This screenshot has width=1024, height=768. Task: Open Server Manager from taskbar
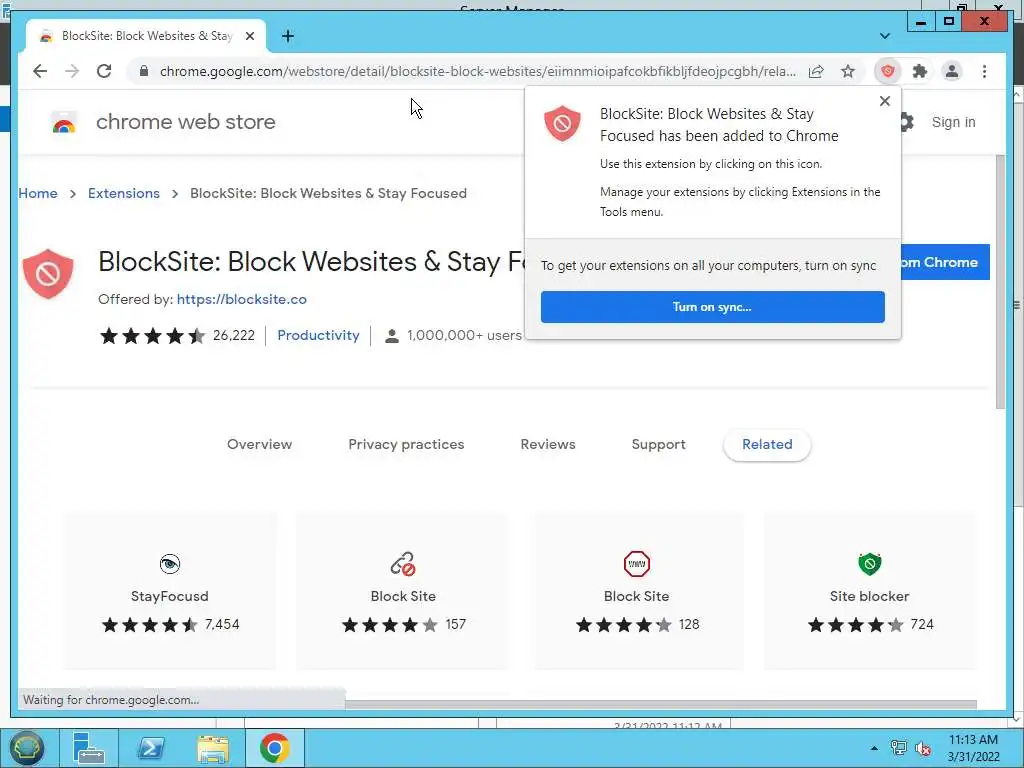point(88,748)
